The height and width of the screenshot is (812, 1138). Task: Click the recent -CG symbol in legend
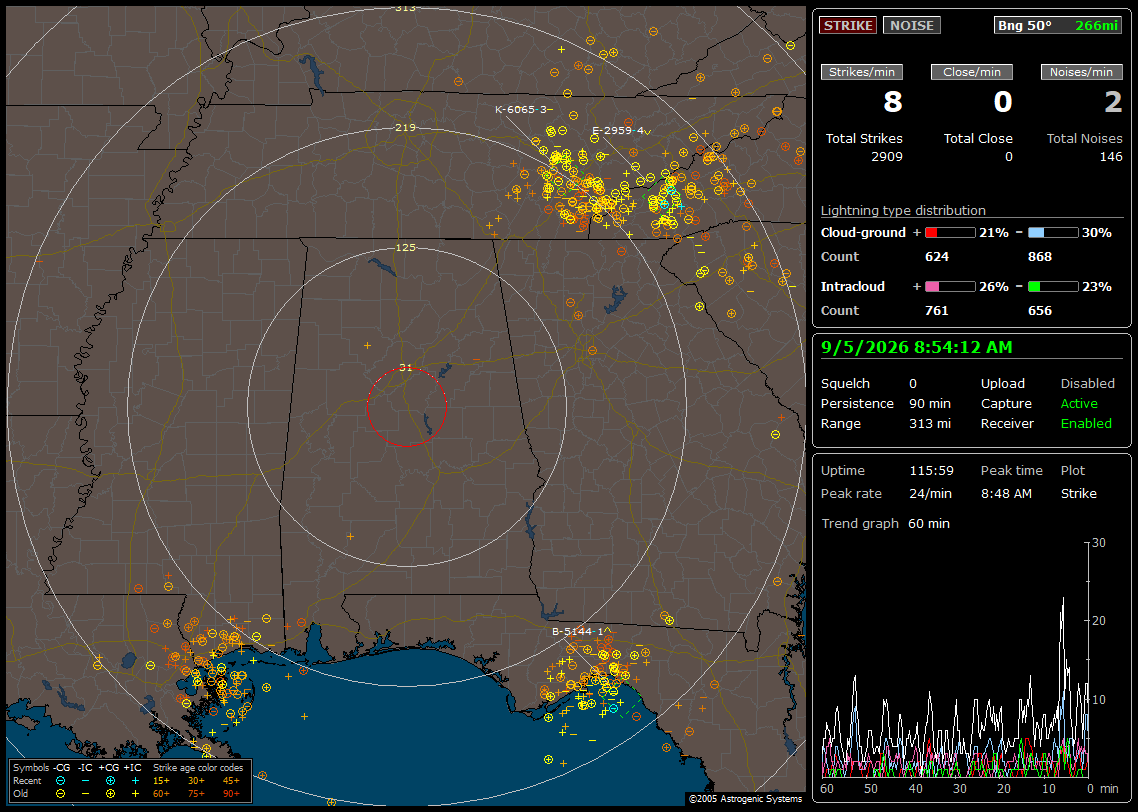click(60, 781)
